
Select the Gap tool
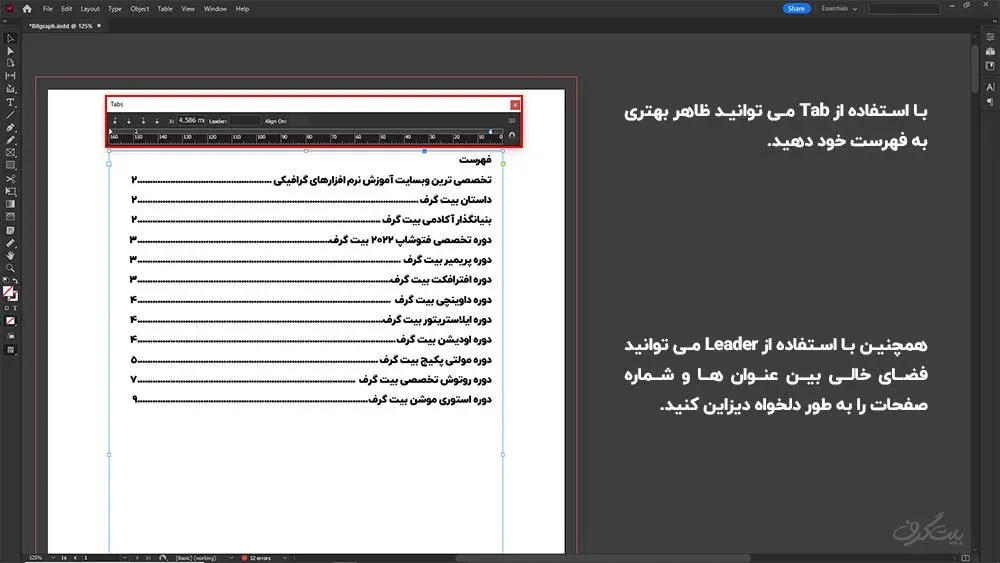tap(10, 76)
